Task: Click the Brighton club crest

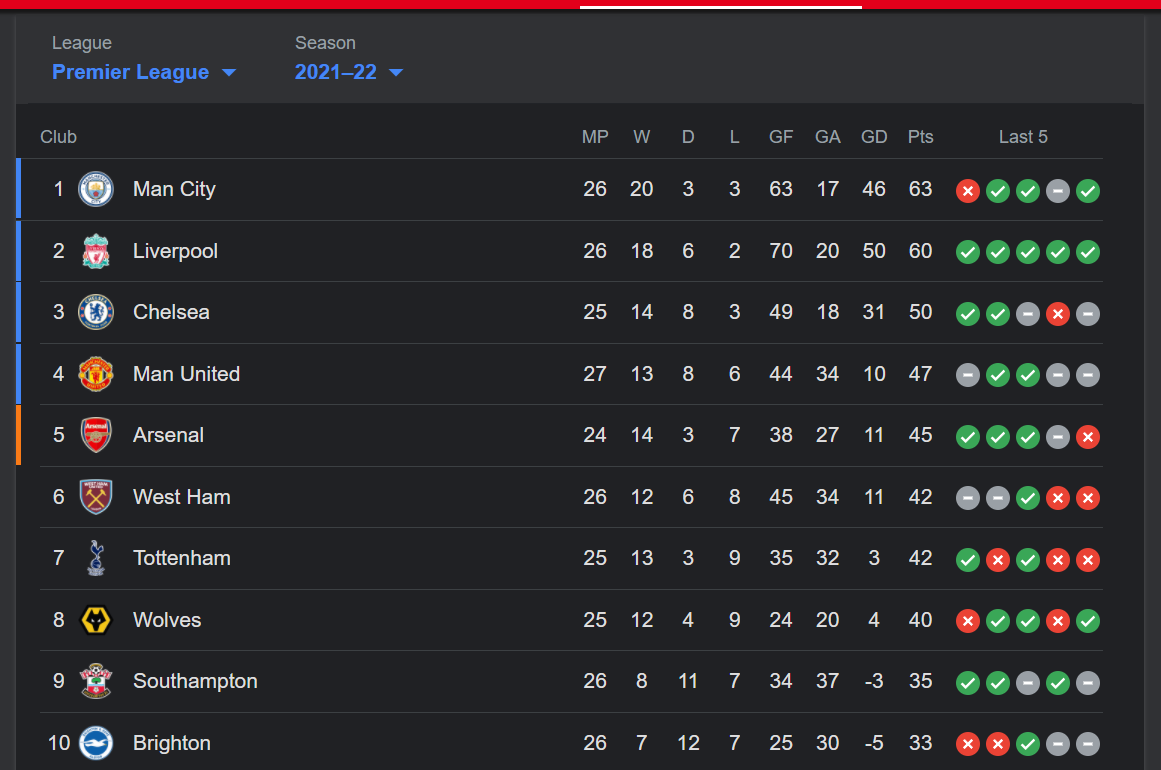Action: (96, 743)
